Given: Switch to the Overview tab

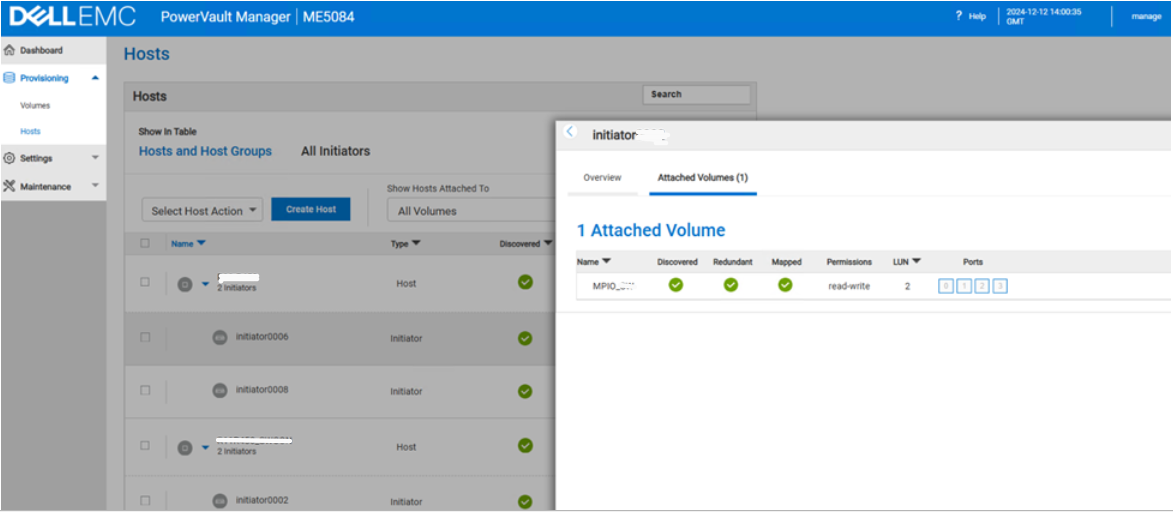Looking at the screenshot, I should click(x=602, y=178).
